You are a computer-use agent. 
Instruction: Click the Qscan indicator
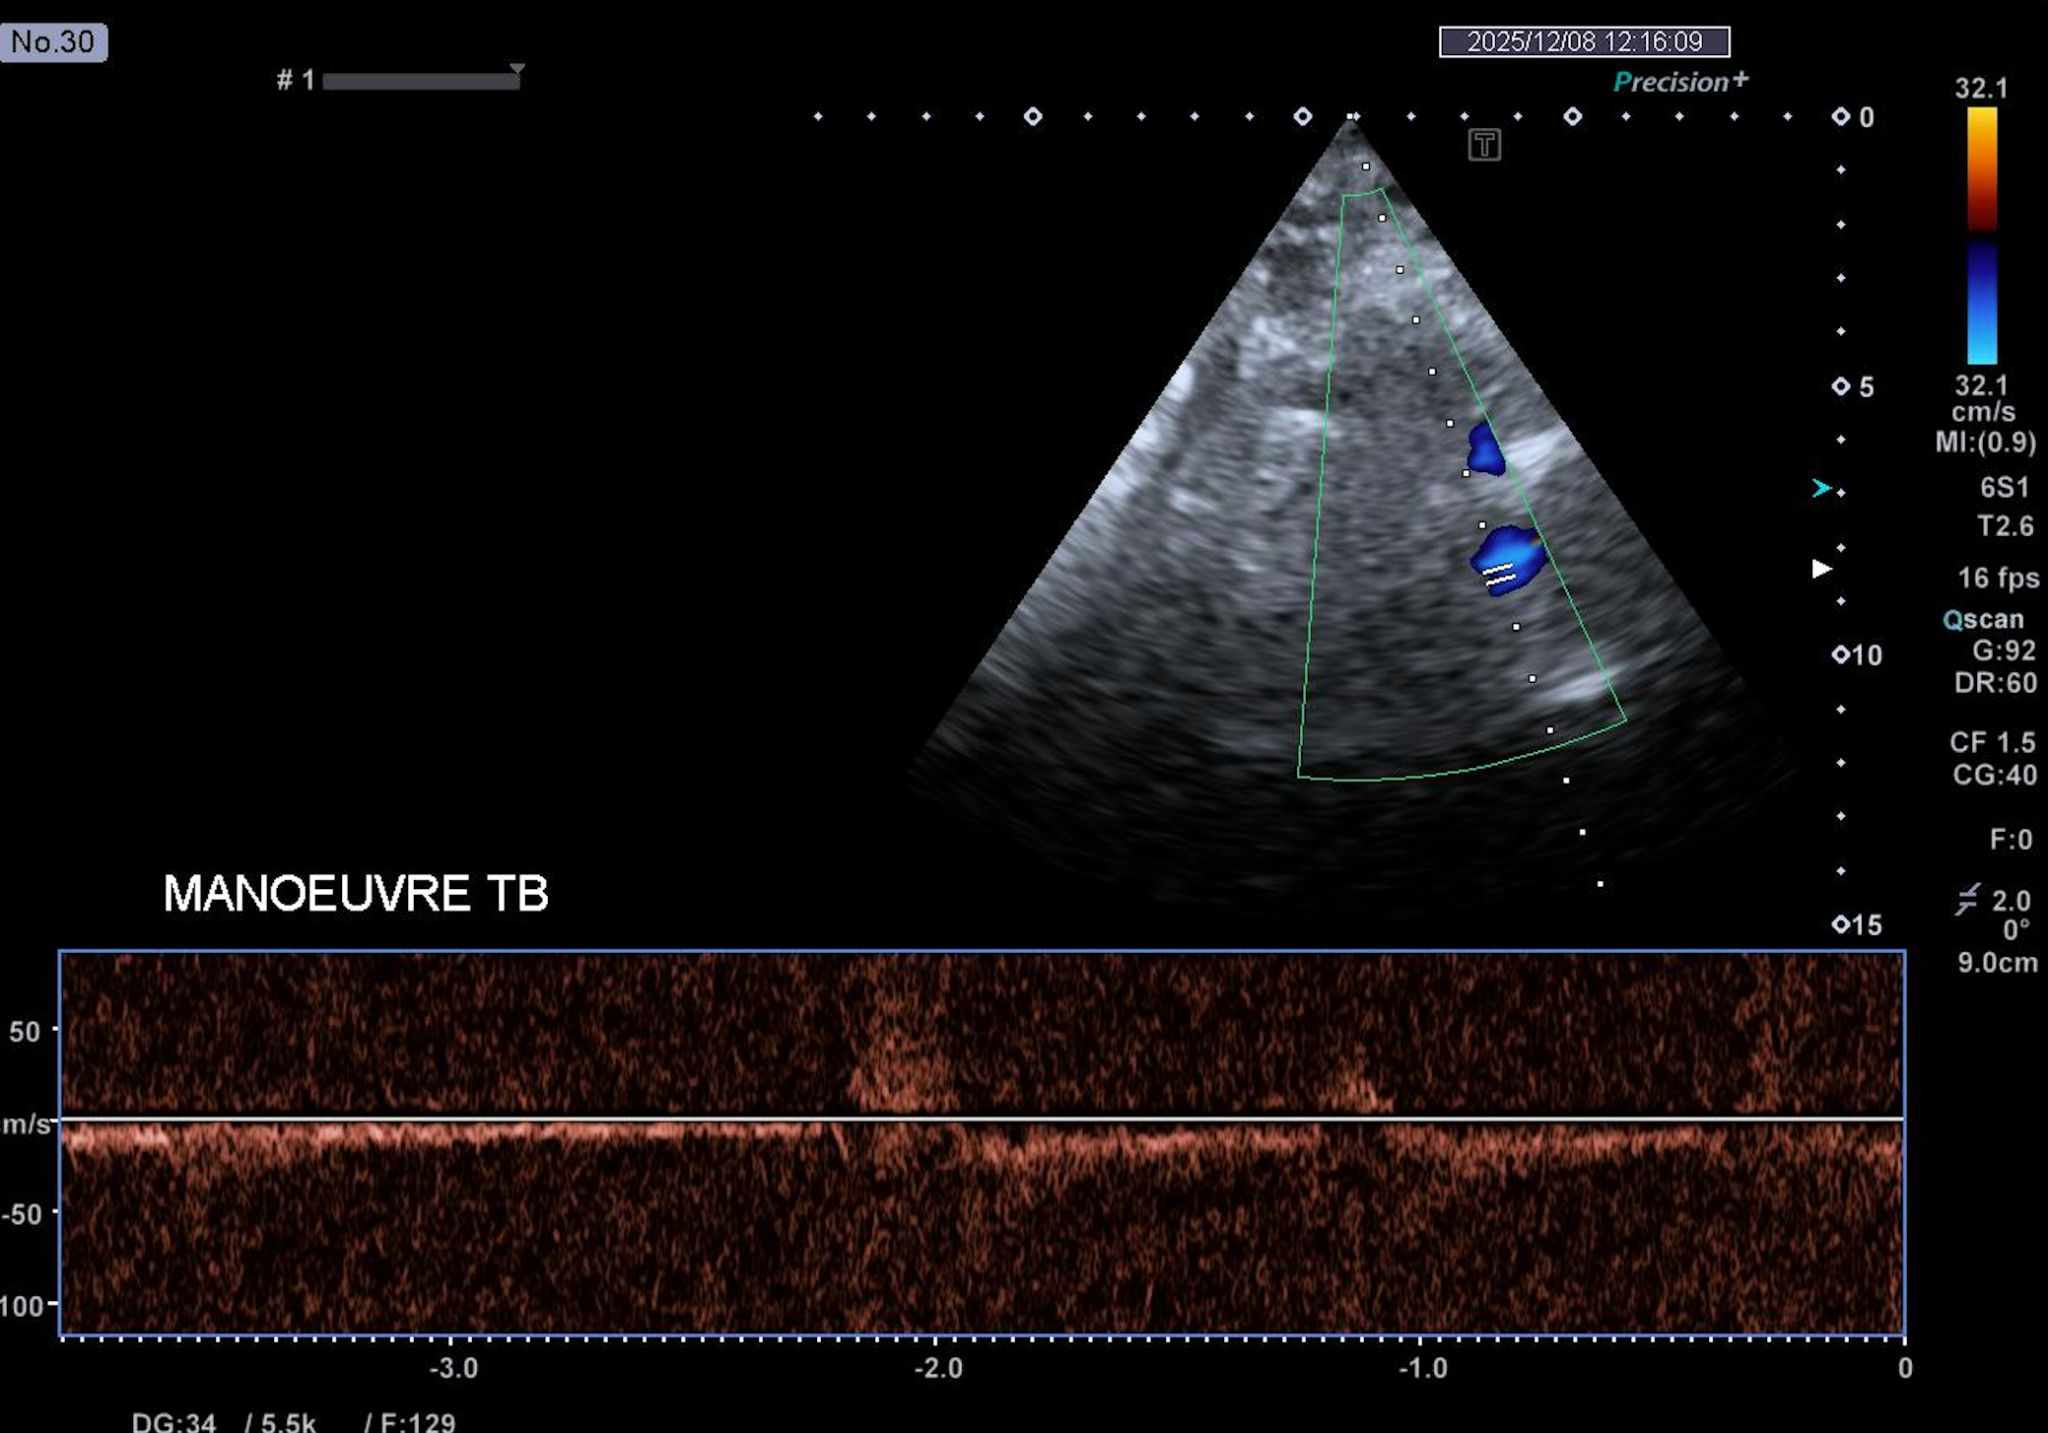click(1983, 619)
